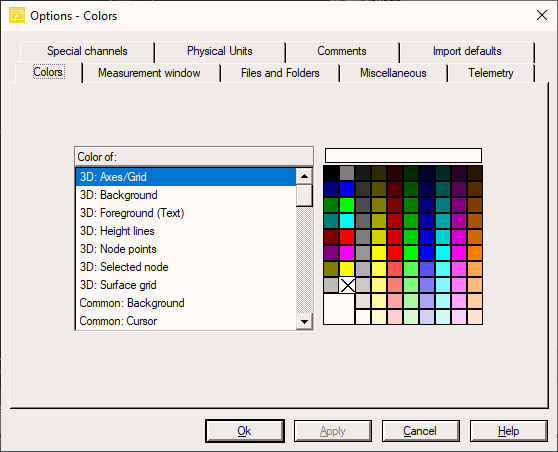Image resolution: width=558 pixels, height=452 pixels.
Task: Select the Import defaults tab
Action: click(x=467, y=51)
